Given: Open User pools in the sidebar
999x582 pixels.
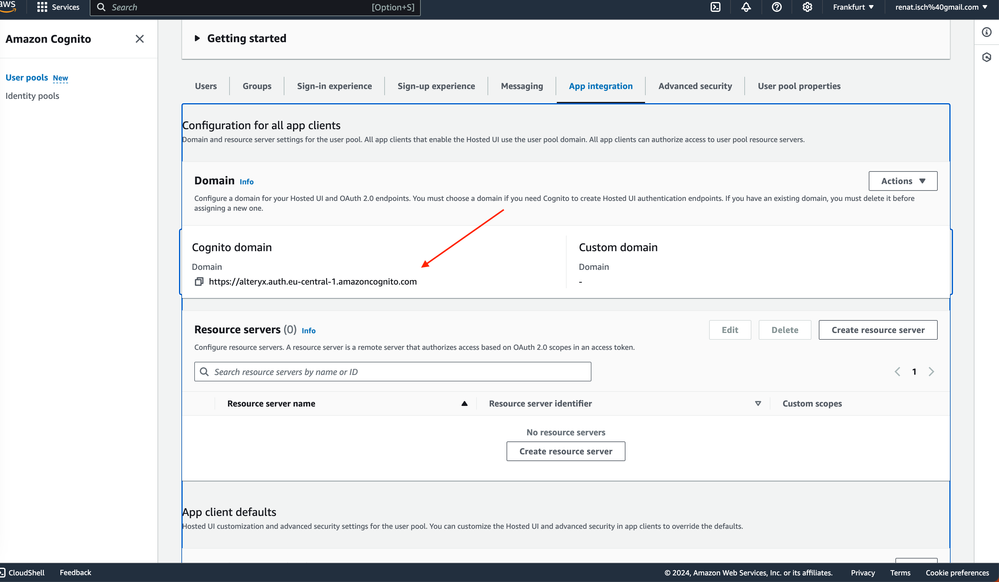Looking at the screenshot, I should [x=27, y=77].
